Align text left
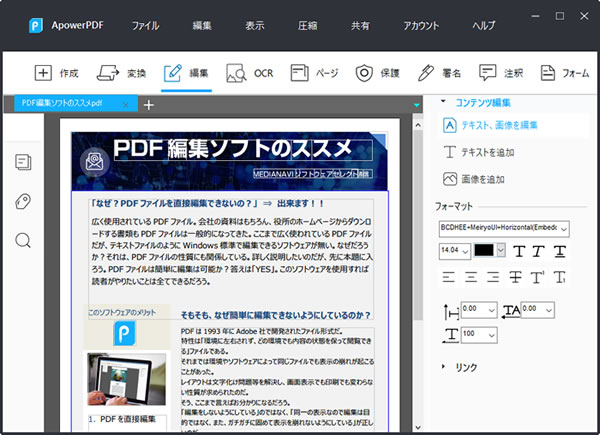The width and height of the screenshot is (600, 435). click(x=448, y=277)
